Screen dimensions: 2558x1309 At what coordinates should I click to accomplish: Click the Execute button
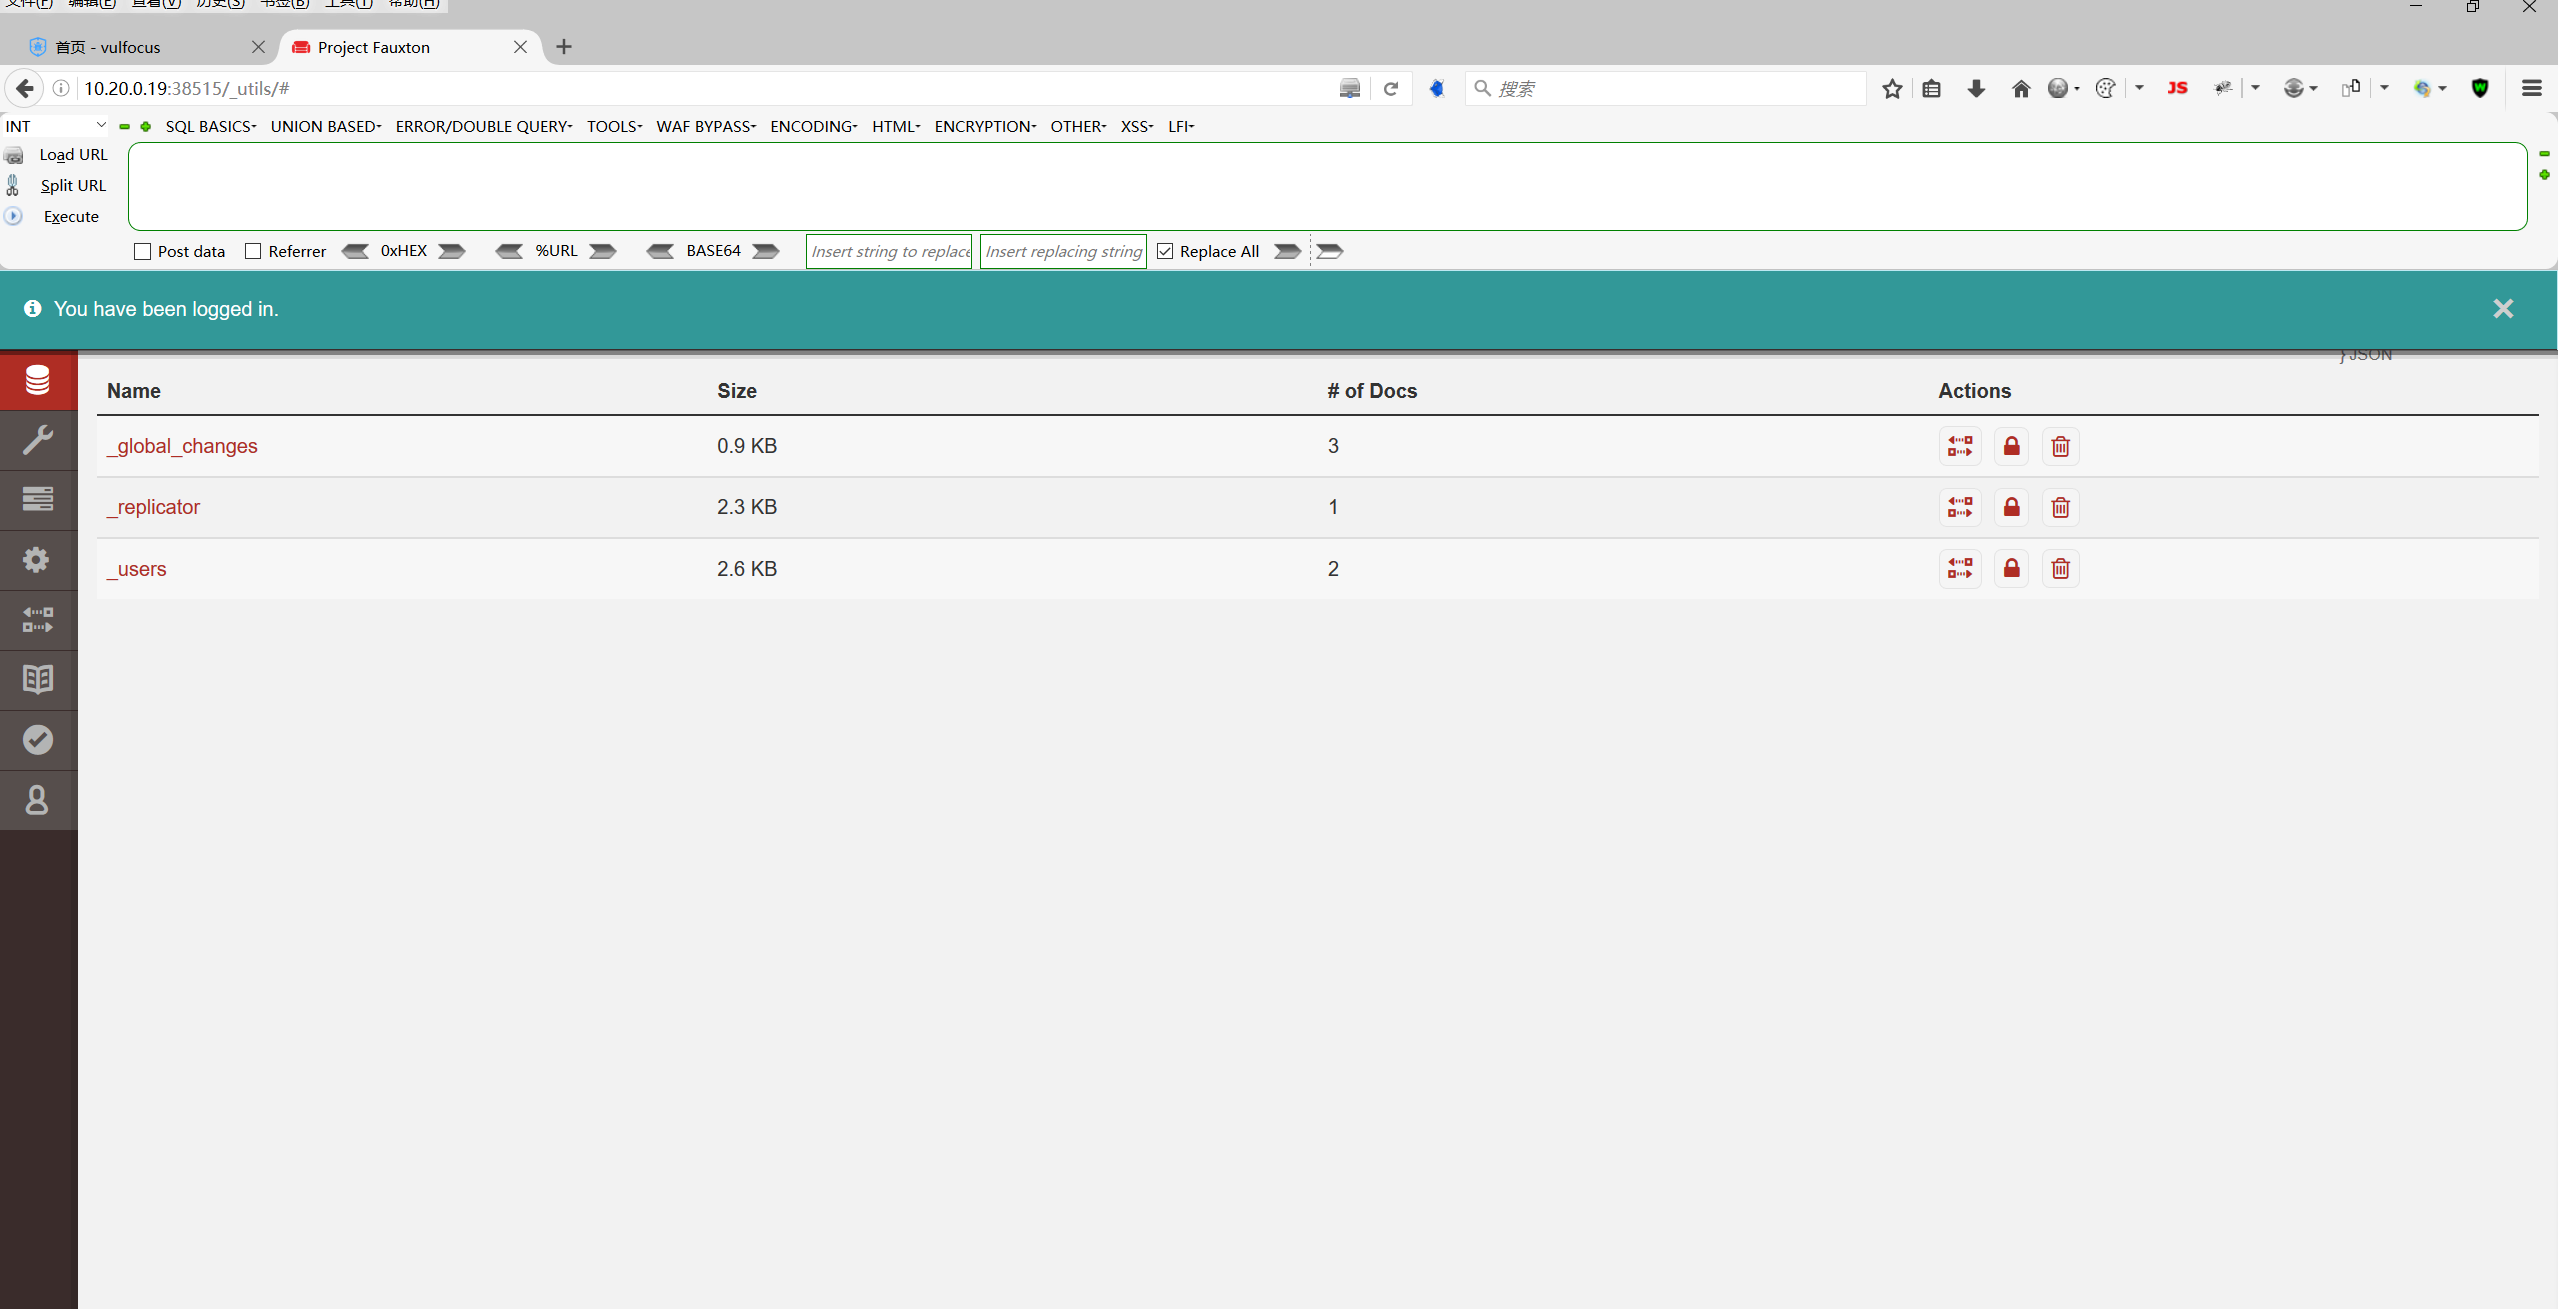71,217
